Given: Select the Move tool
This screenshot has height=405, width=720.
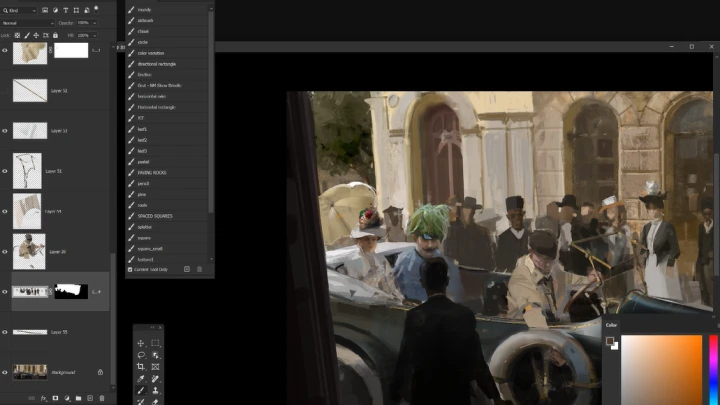Looking at the screenshot, I should coord(141,343).
